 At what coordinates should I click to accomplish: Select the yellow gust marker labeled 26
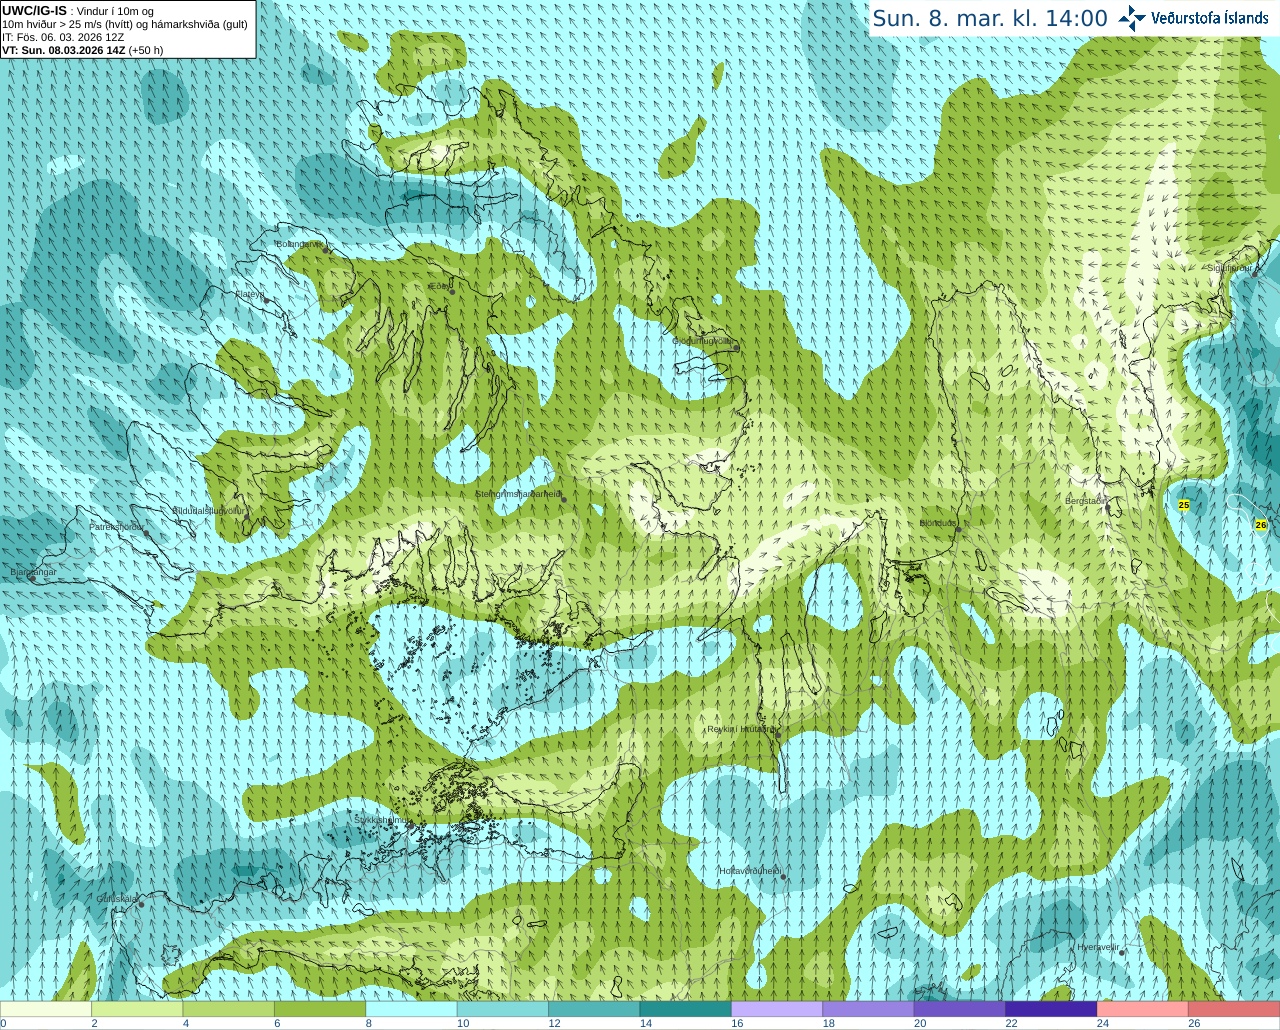(x=1261, y=524)
